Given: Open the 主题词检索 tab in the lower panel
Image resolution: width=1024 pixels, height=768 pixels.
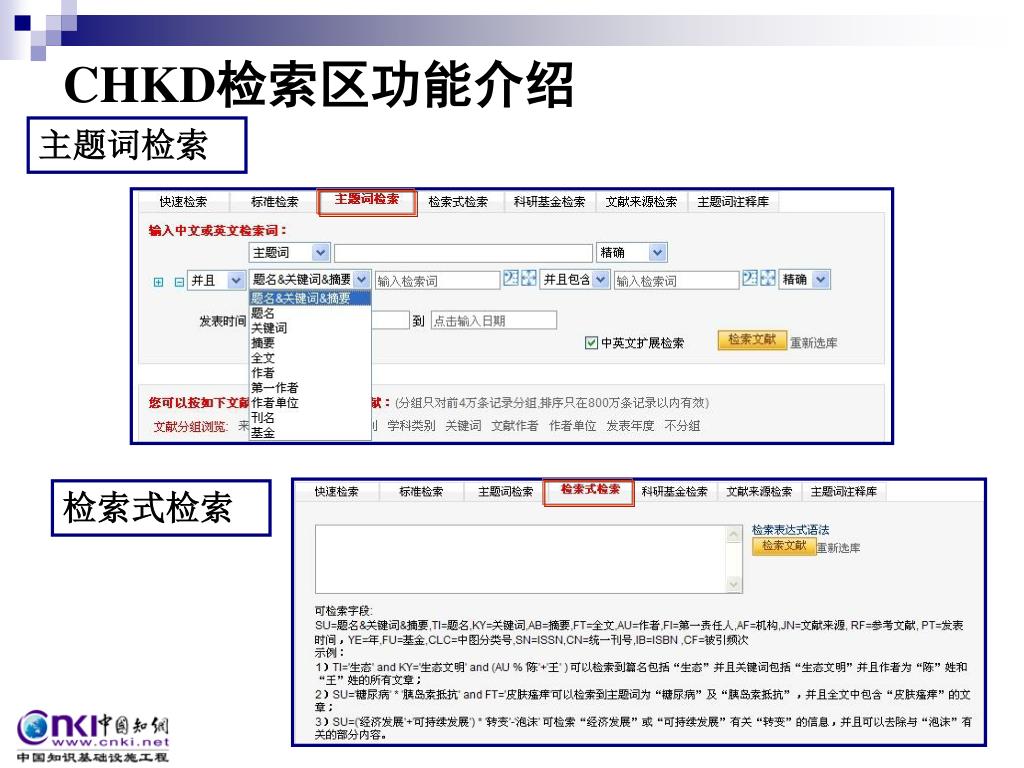Looking at the screenshot, I should pyautogui.click(x=505, y=492).
